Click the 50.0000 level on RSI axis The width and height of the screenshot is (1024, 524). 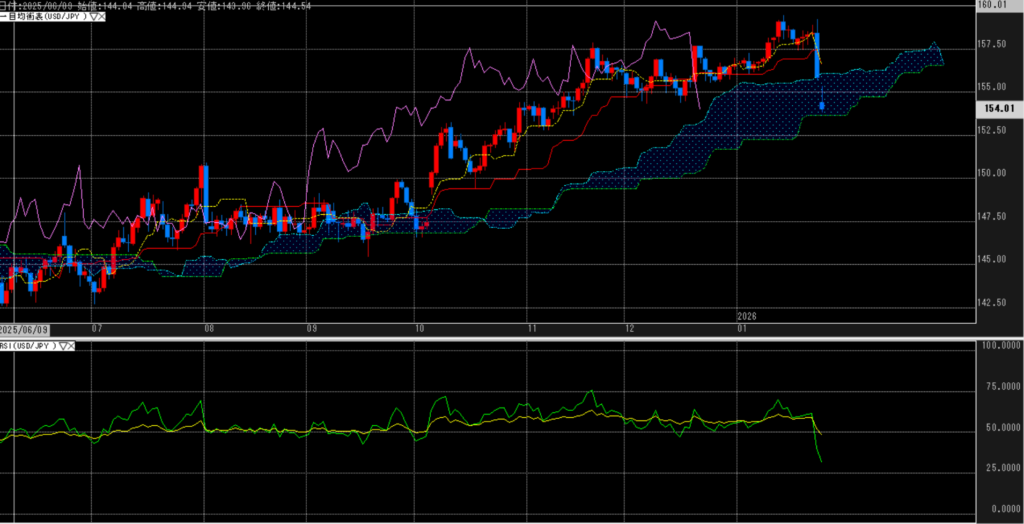coord(998,427)
